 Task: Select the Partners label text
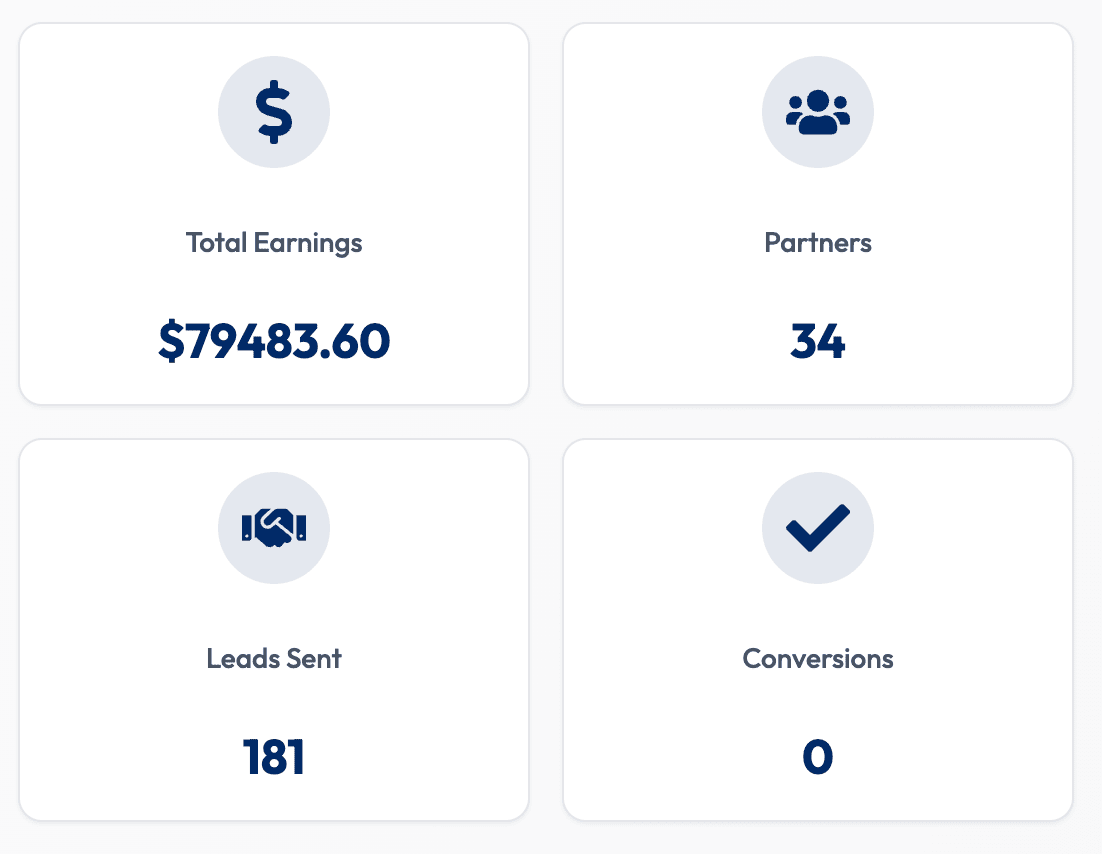(818, 243)
